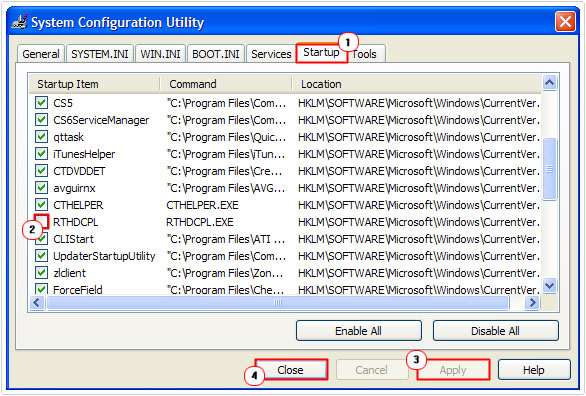This screenshot has width=586, height=396.
Task: Sort by the Command column header
Action: pyautogui.click(x=226, y=84)
